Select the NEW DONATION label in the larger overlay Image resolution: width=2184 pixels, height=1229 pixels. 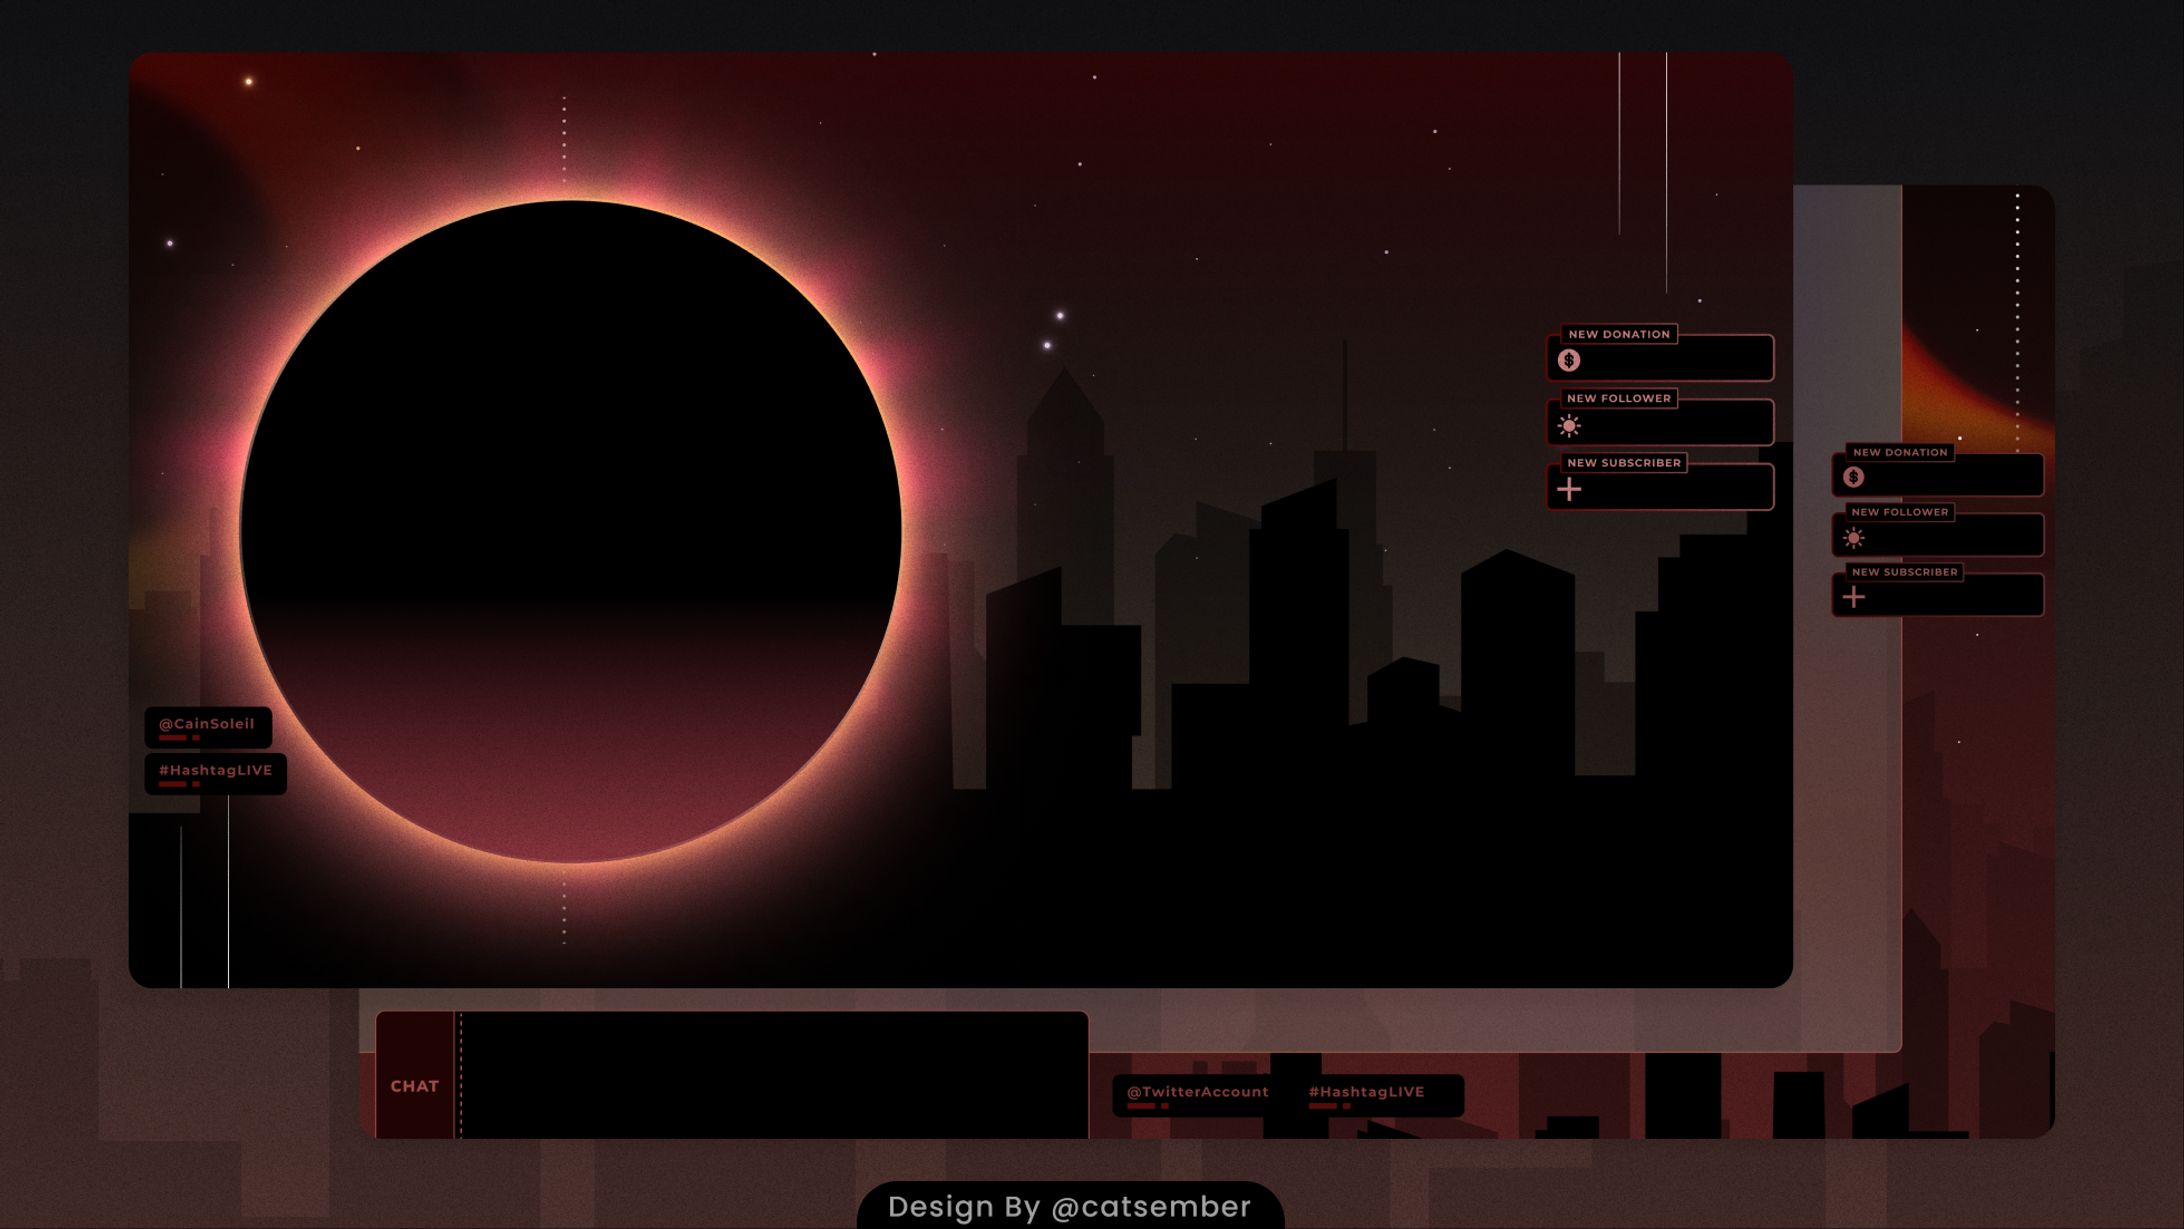pos(1618,334)
